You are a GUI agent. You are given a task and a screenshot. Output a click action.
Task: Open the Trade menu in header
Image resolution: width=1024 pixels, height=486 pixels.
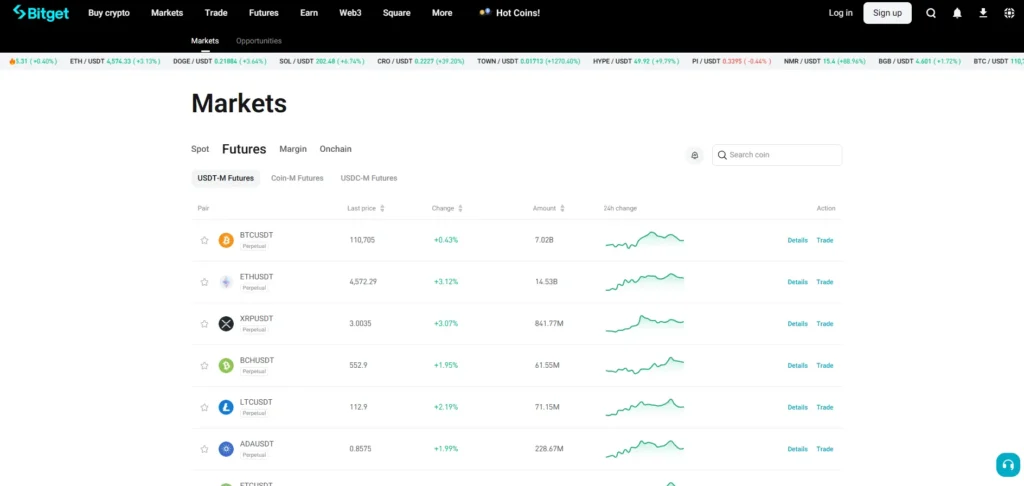(216, 13)
